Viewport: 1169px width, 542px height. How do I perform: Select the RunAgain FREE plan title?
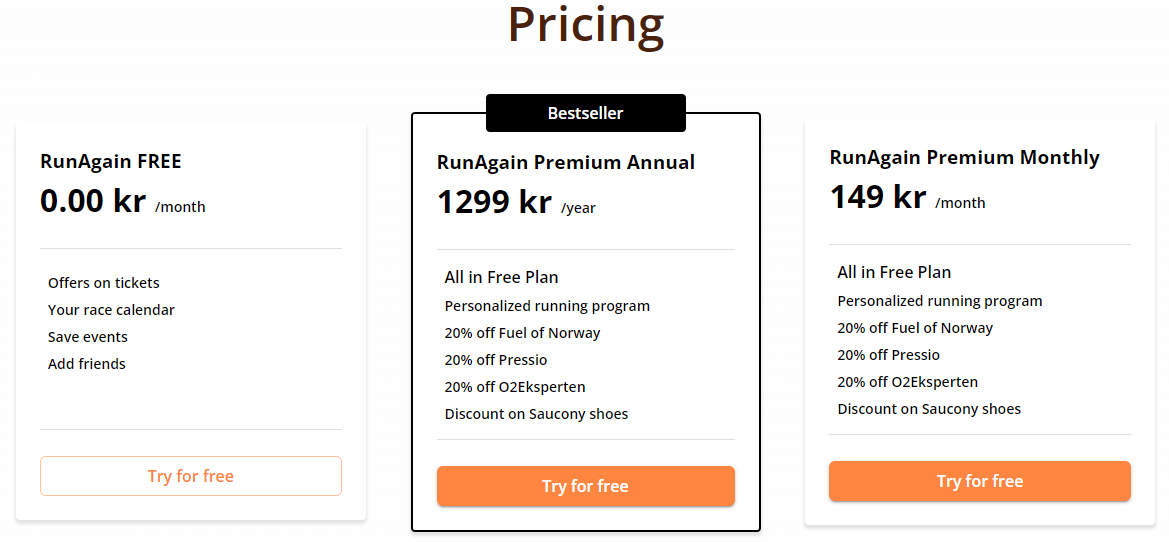click(110, 161)
